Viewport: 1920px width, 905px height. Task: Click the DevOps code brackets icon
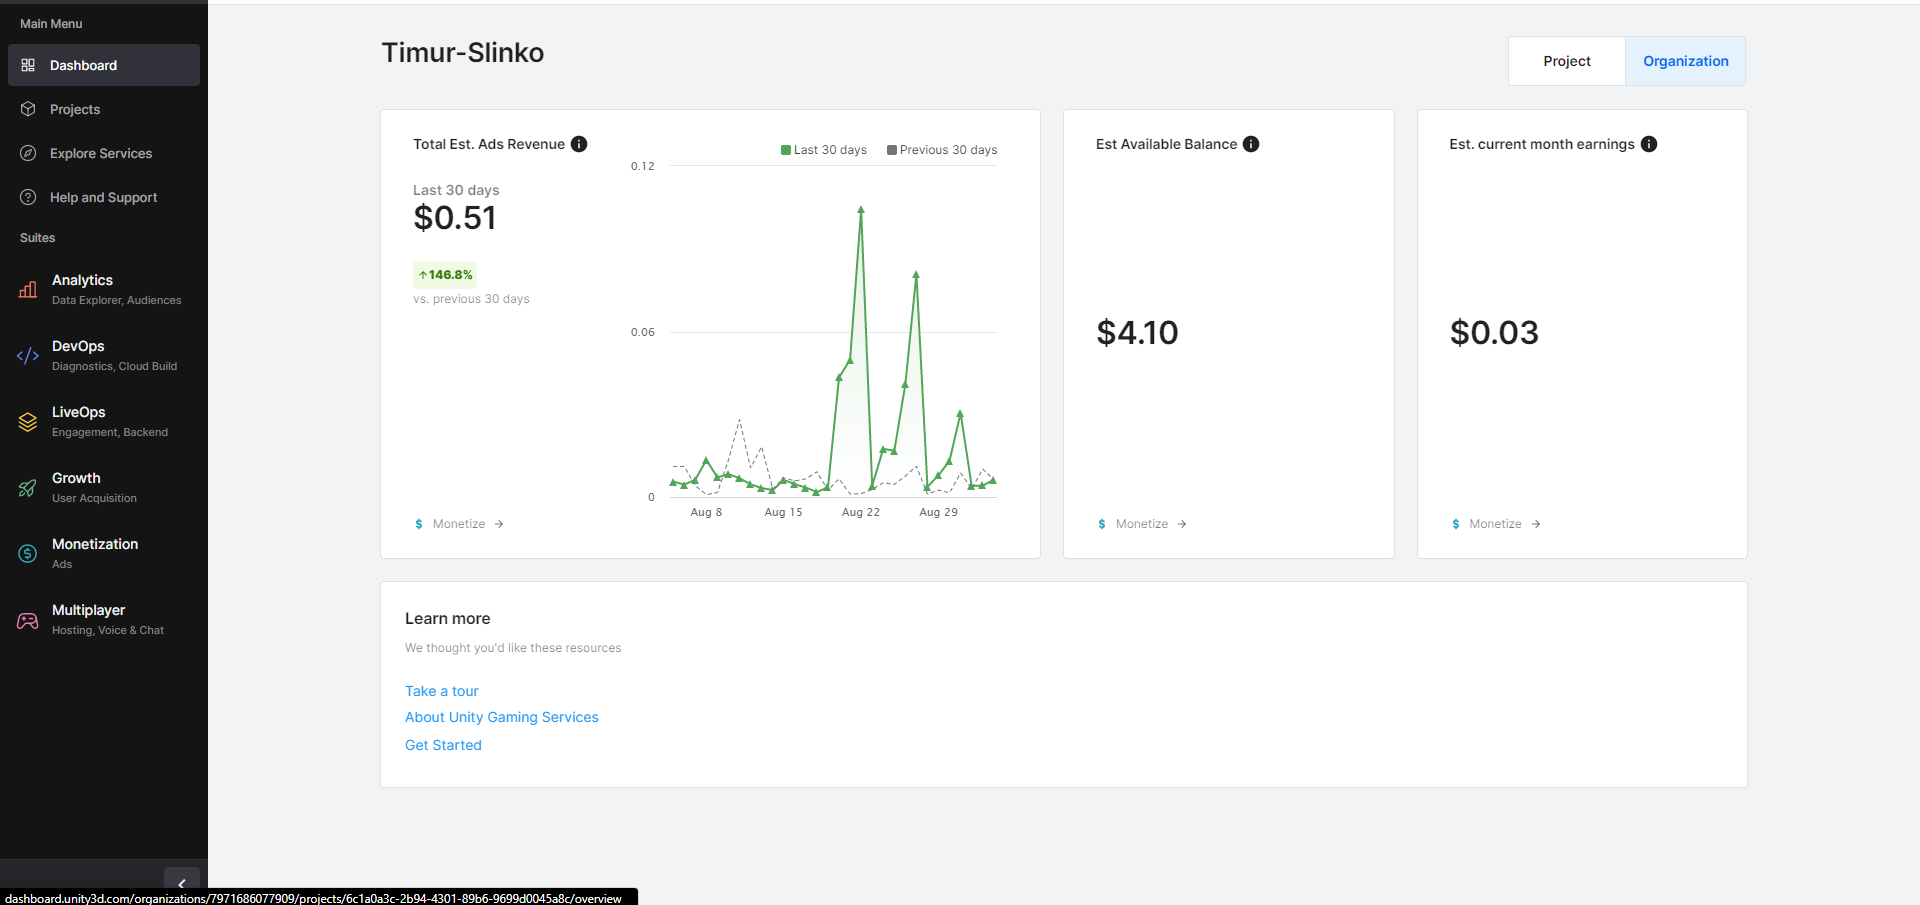[28, 356]
